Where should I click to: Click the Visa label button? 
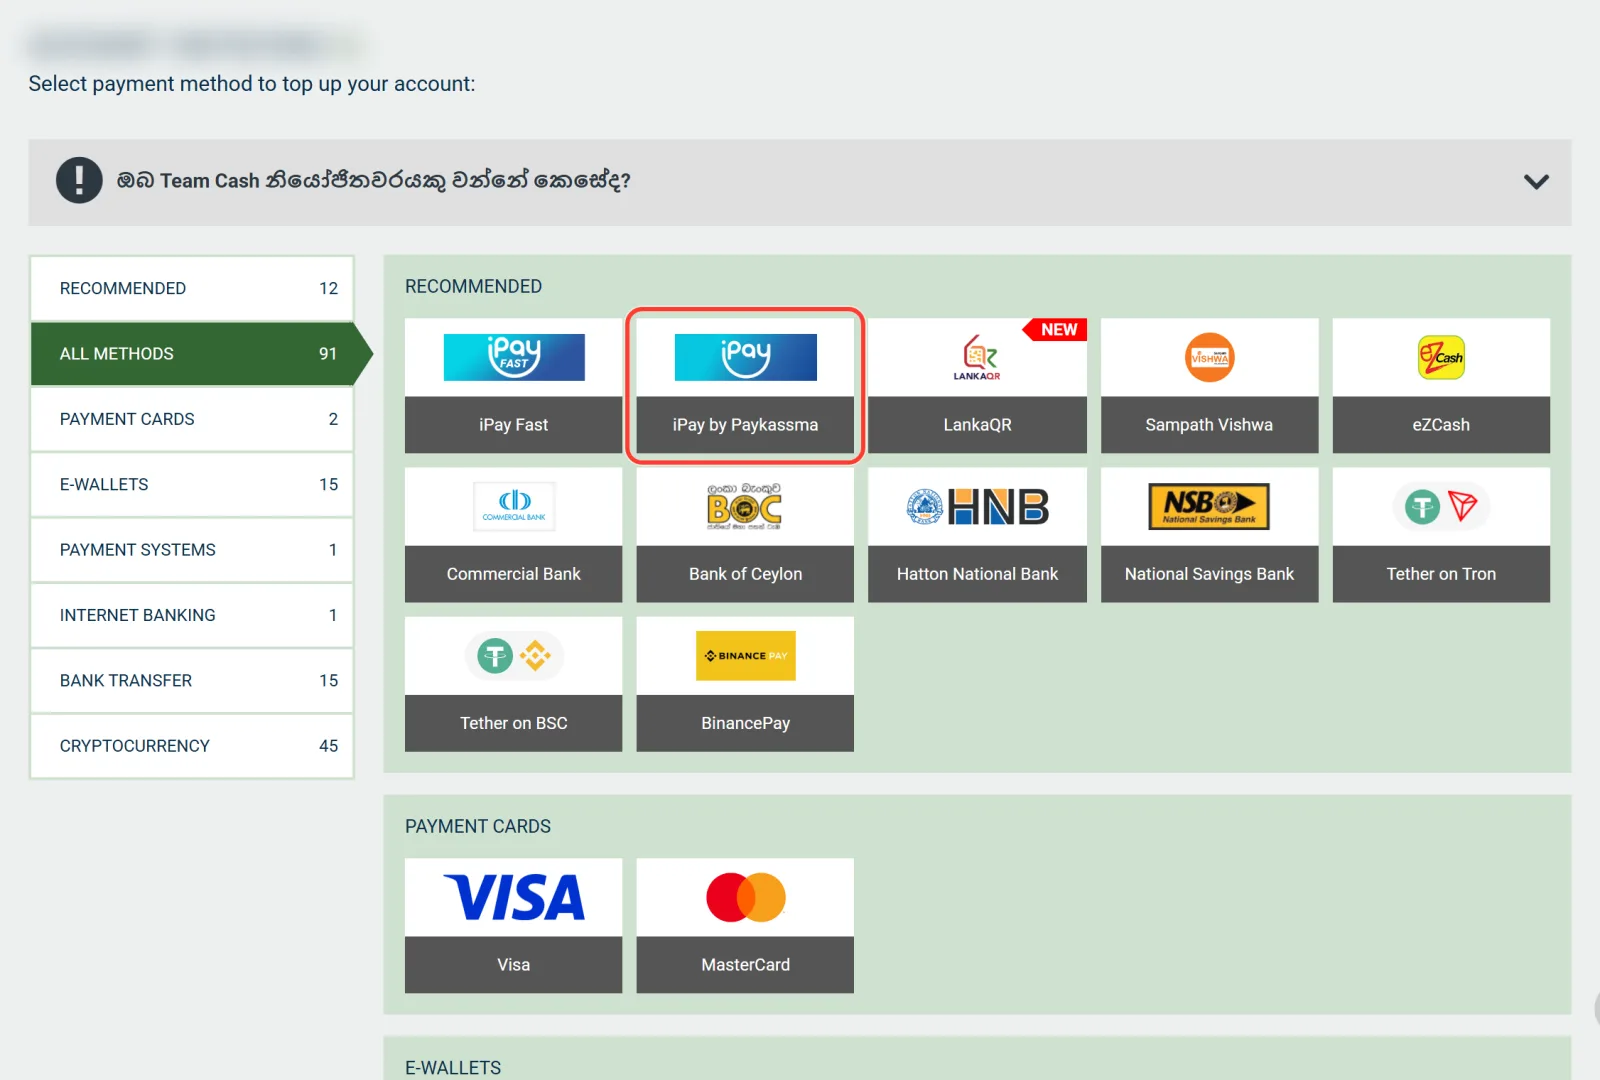click(x=514, y=965)
